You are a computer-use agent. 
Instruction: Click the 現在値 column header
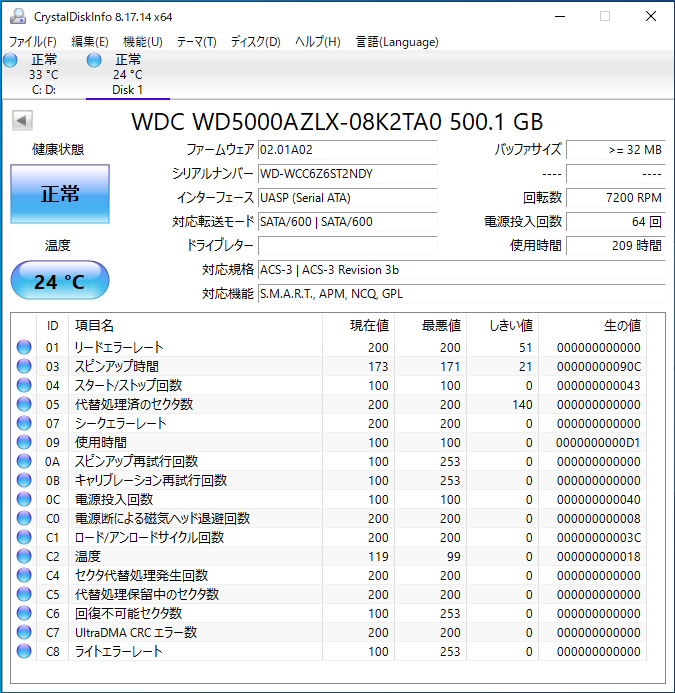tap(358, 326)
